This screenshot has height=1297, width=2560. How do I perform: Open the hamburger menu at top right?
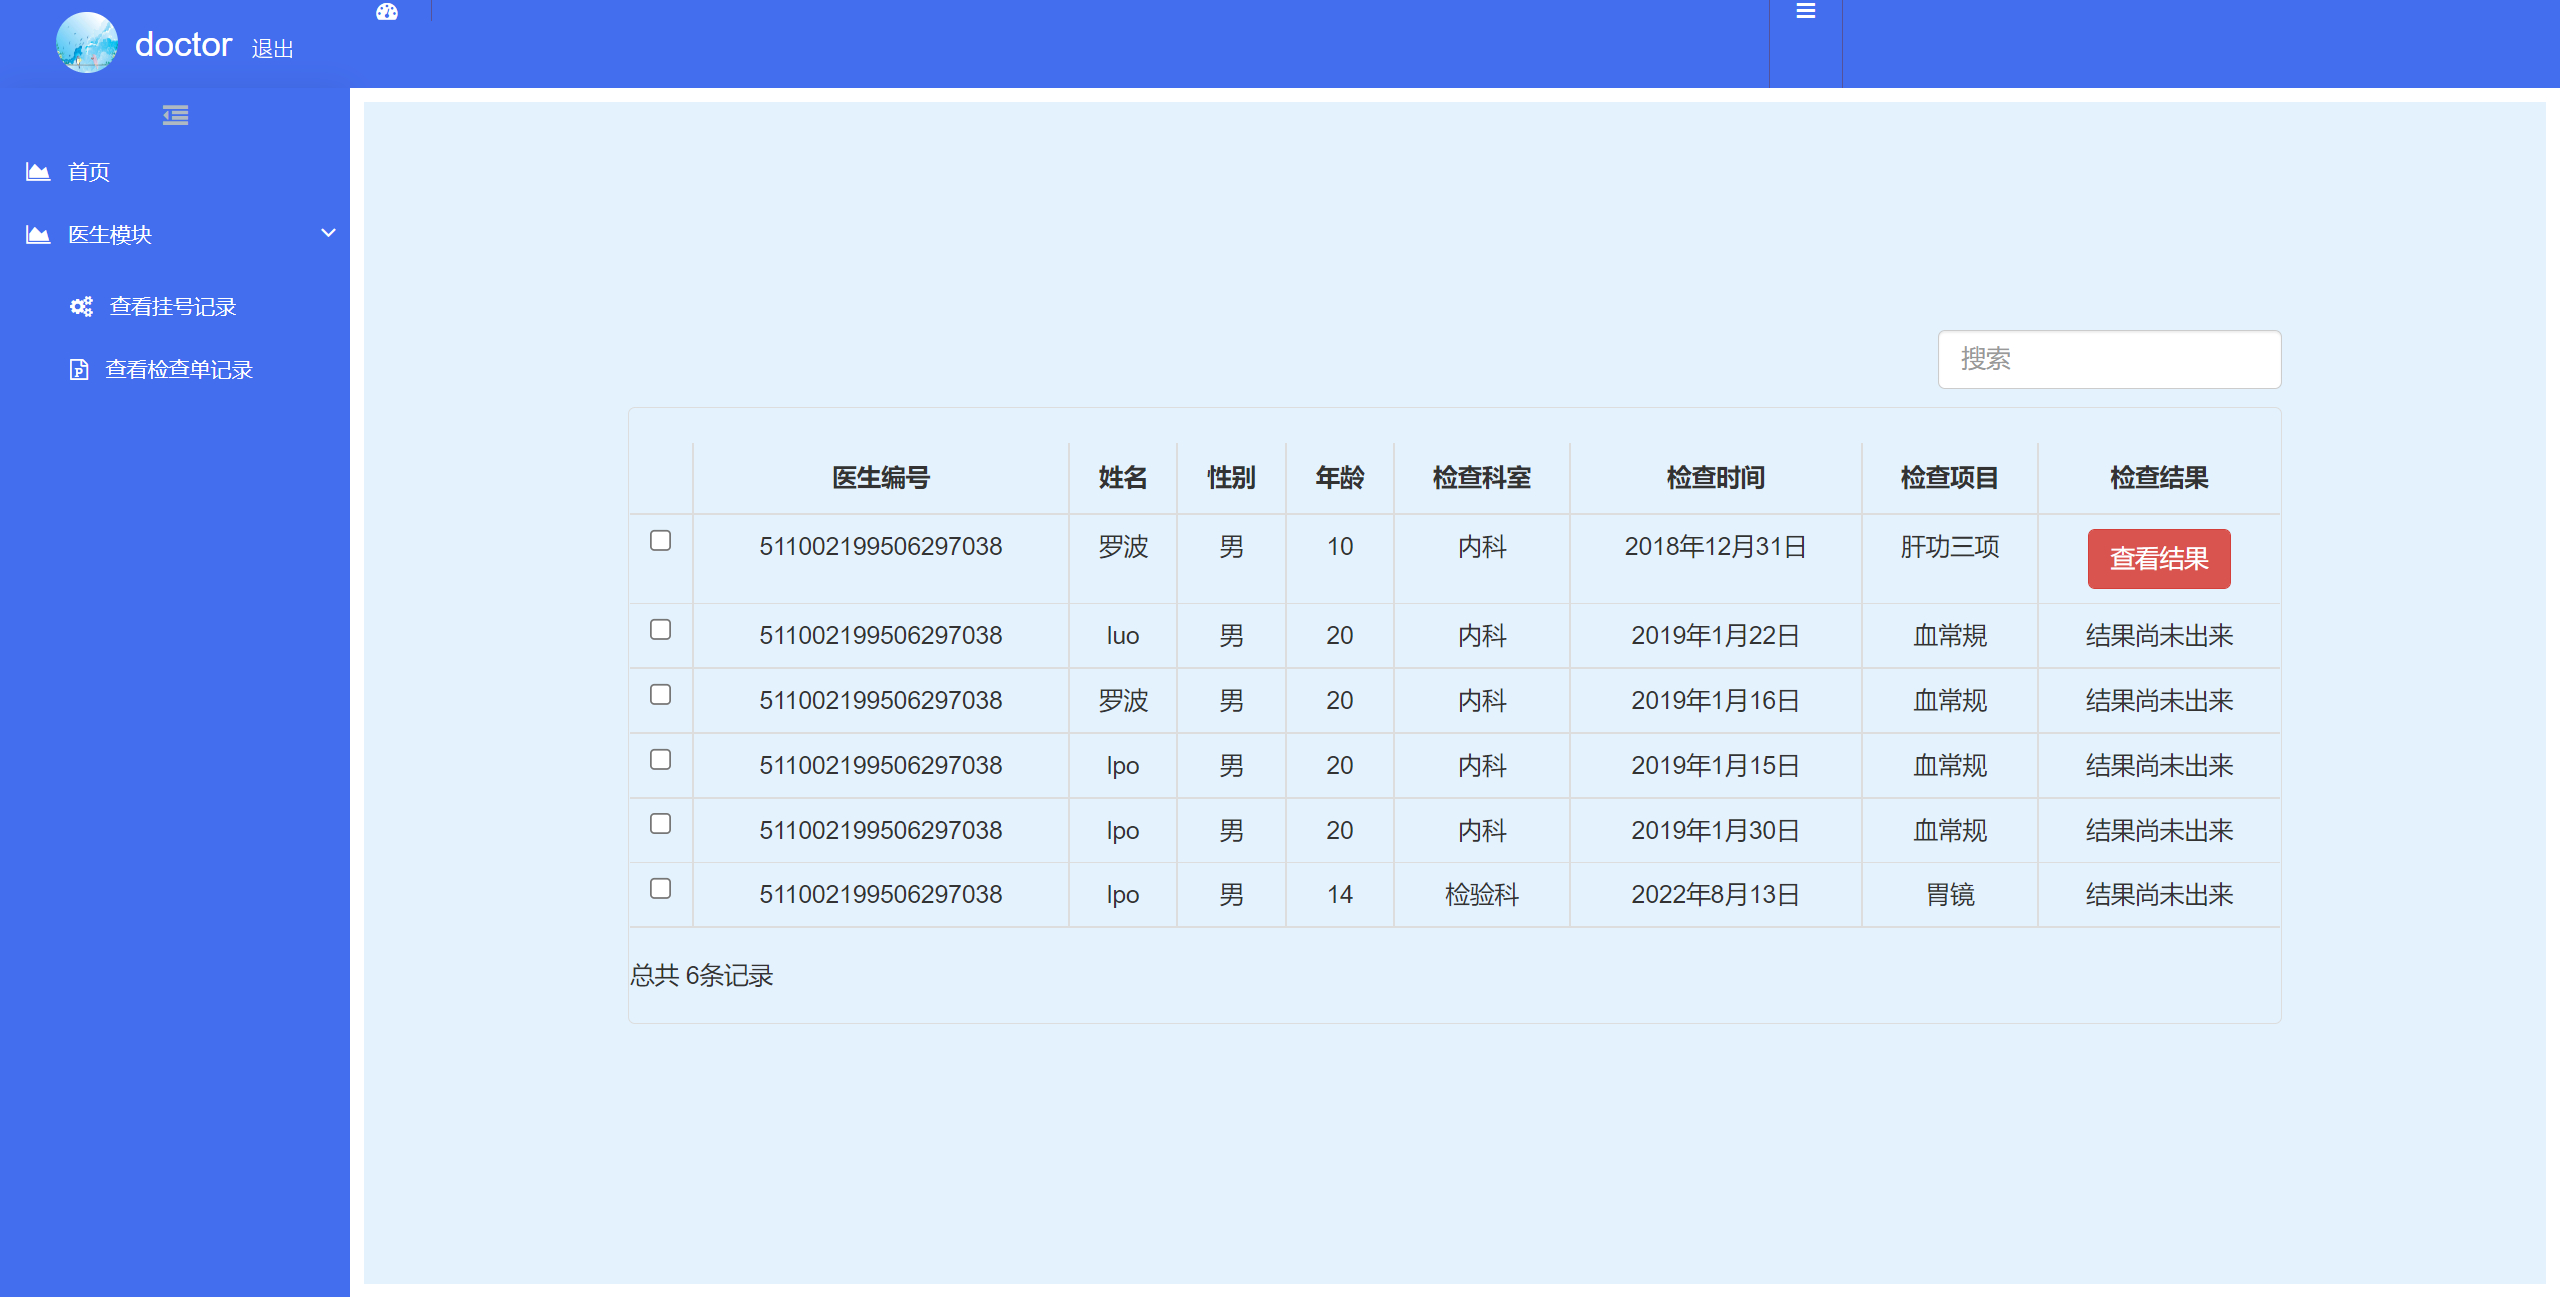[1806, 11]
